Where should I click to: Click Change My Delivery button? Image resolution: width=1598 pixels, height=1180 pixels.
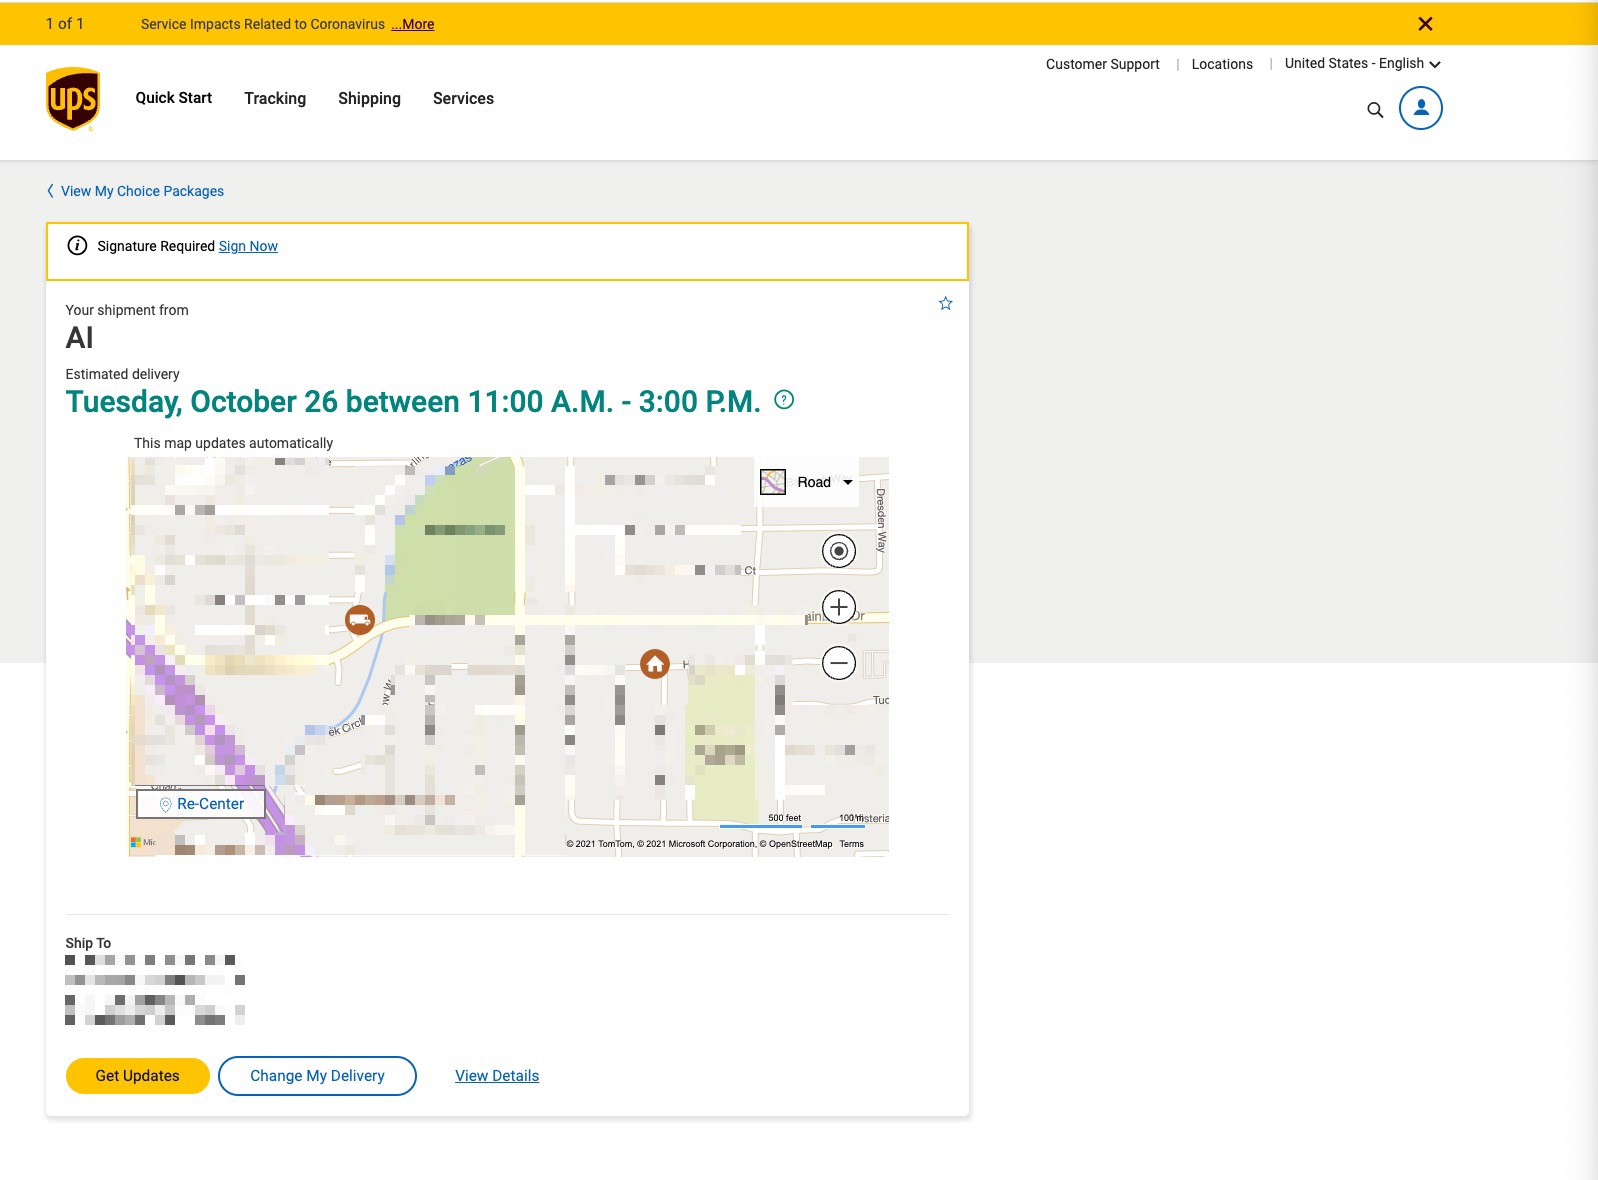pyautogui.click(x=317, y=1076)
